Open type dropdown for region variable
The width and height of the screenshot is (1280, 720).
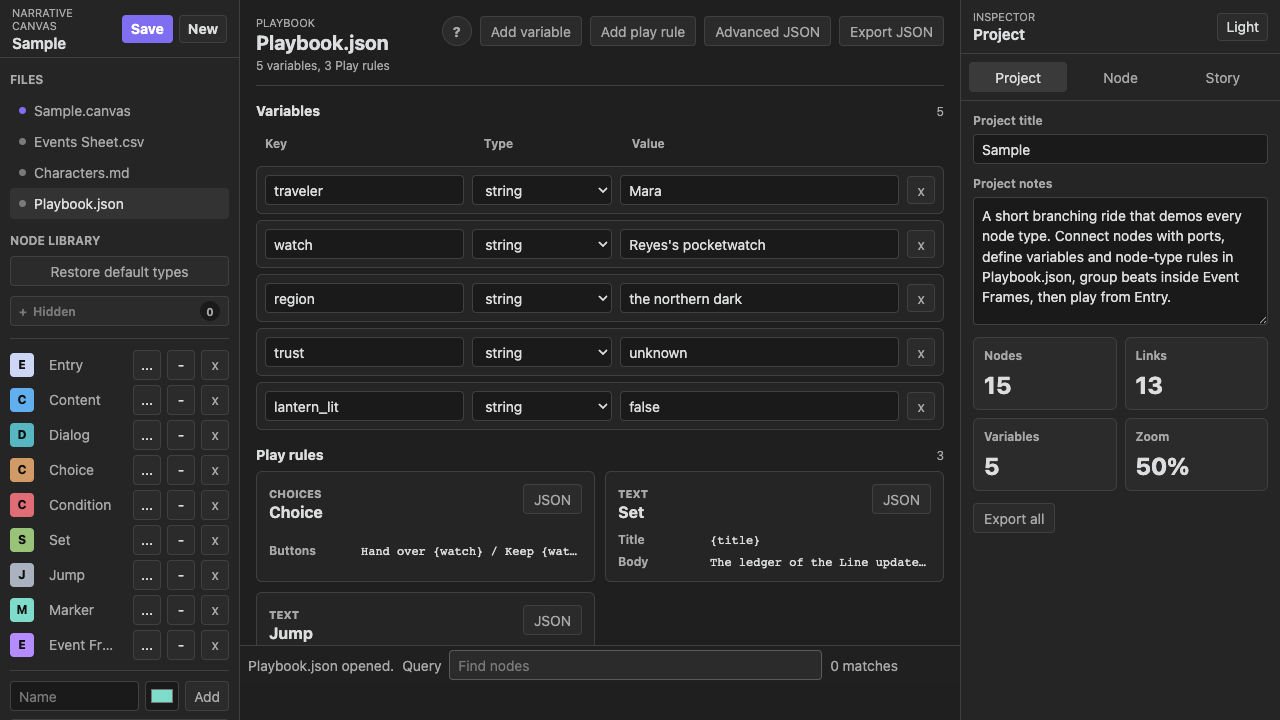(x=542, y=299)
